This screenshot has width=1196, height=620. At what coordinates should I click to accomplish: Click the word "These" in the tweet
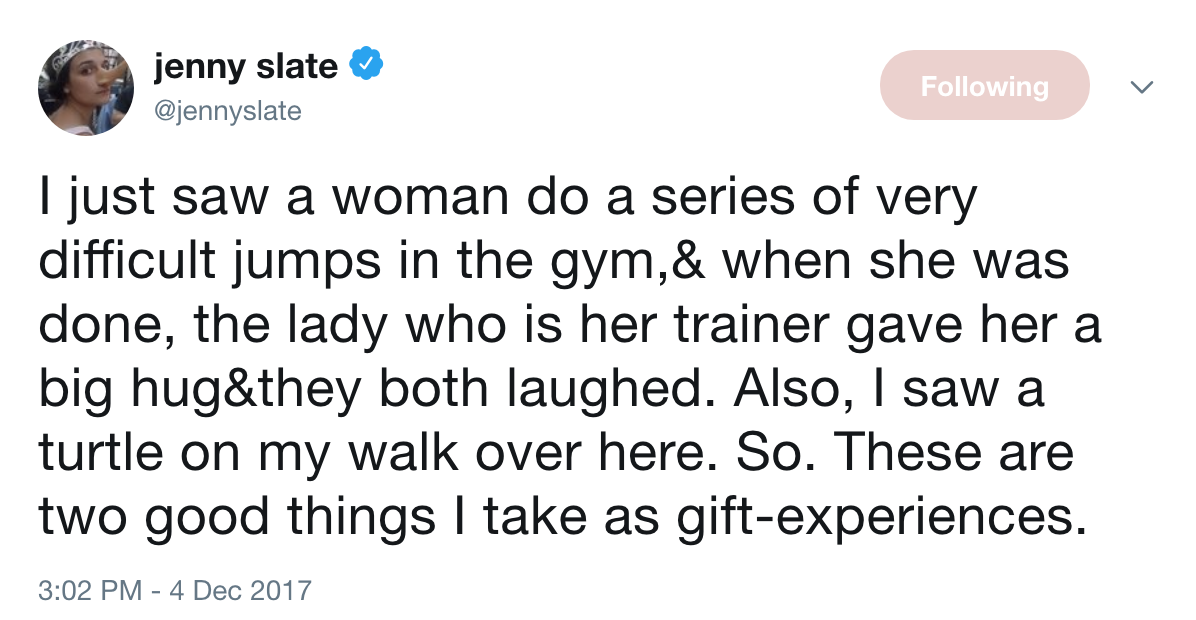[x=911, y=456]
